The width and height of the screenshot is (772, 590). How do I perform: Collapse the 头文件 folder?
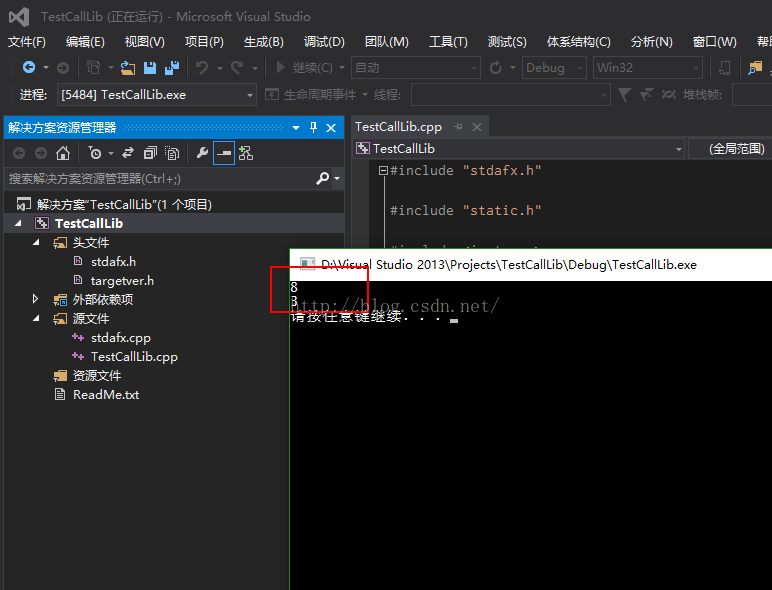pos(36,242)
